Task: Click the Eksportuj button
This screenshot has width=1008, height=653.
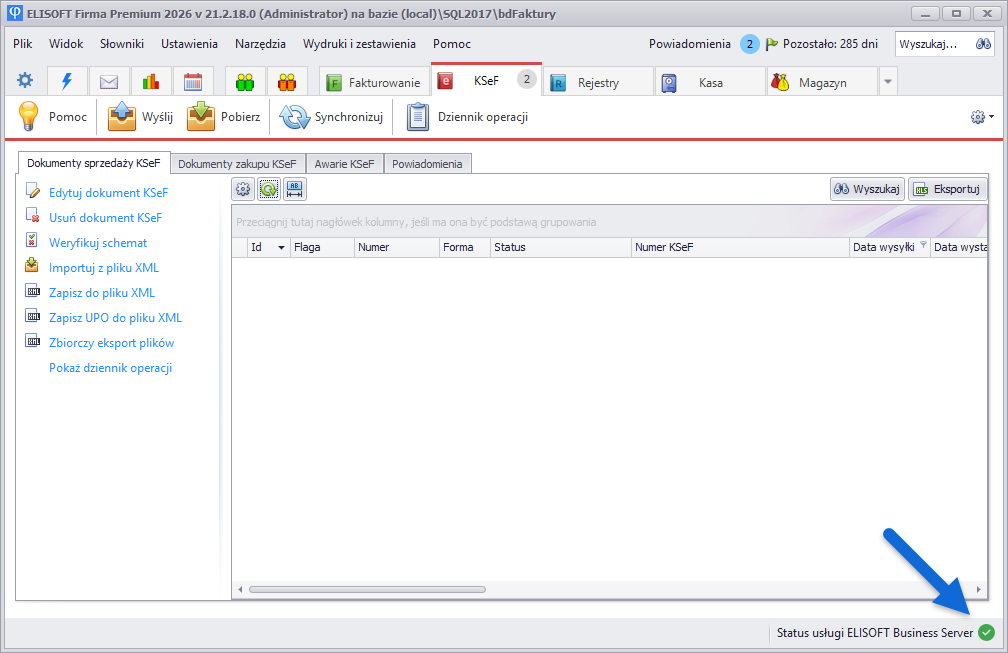Action: 947,189
